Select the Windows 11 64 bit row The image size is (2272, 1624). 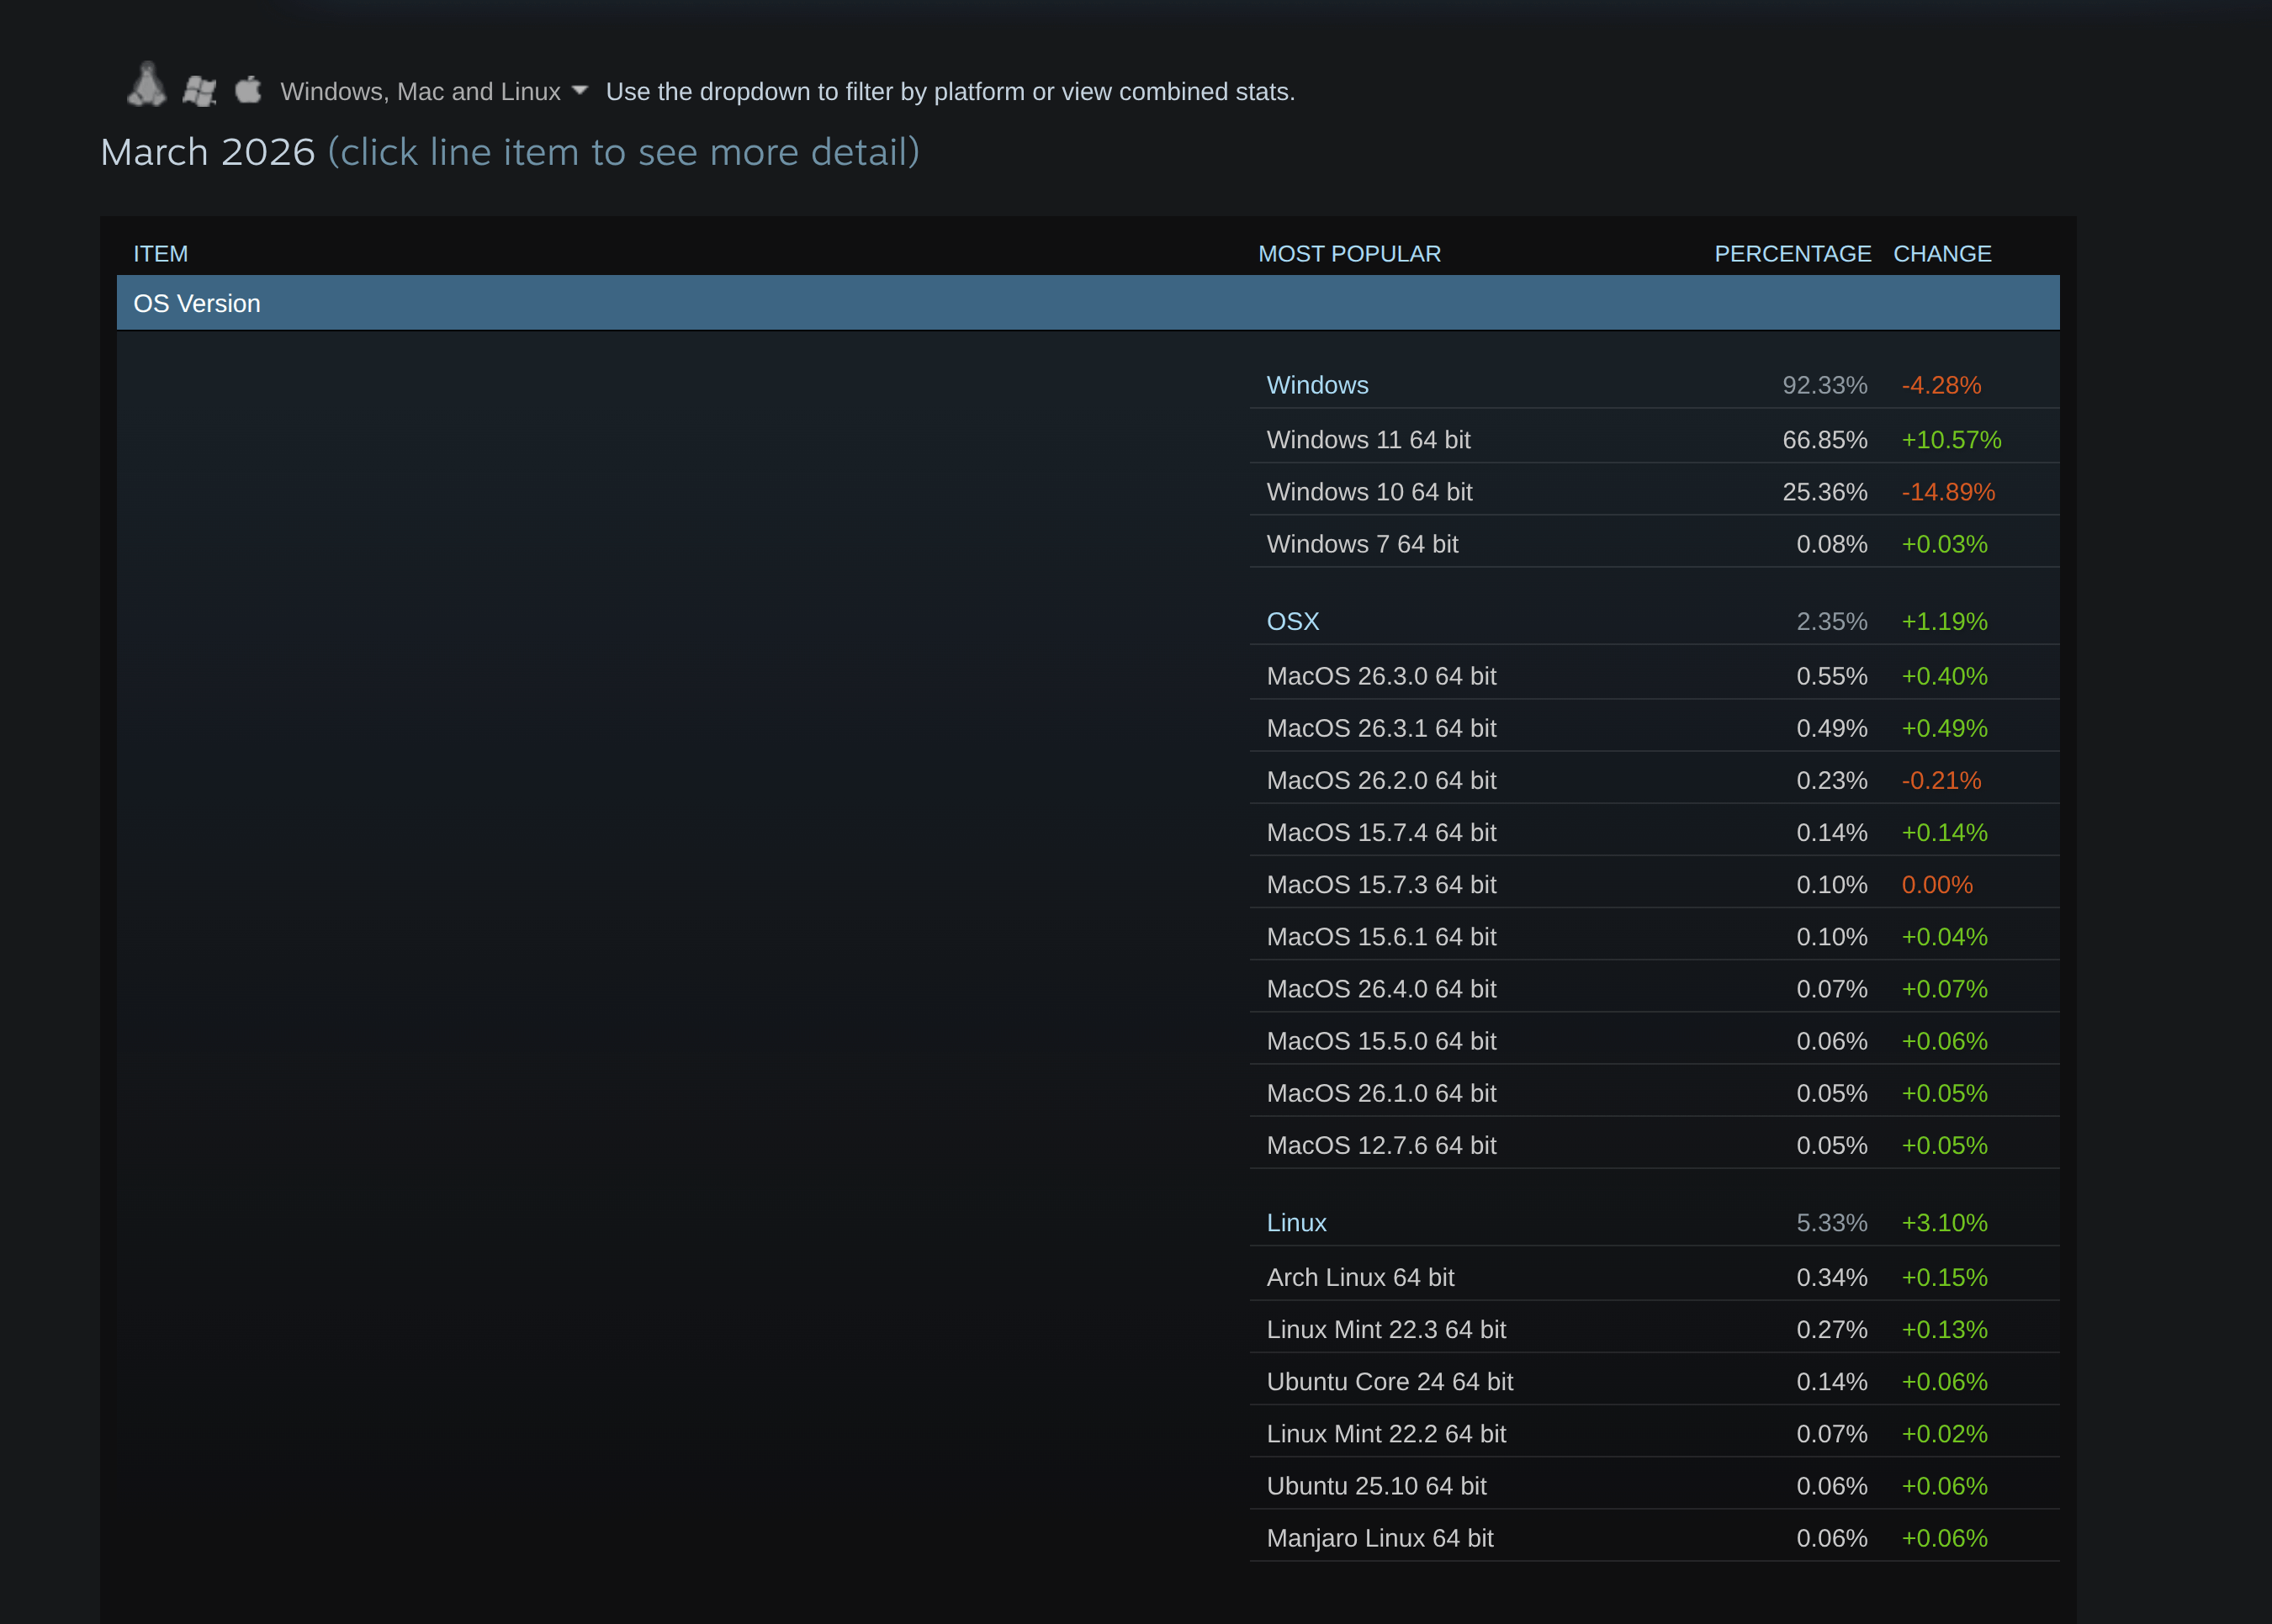[x=1368, y=440]
